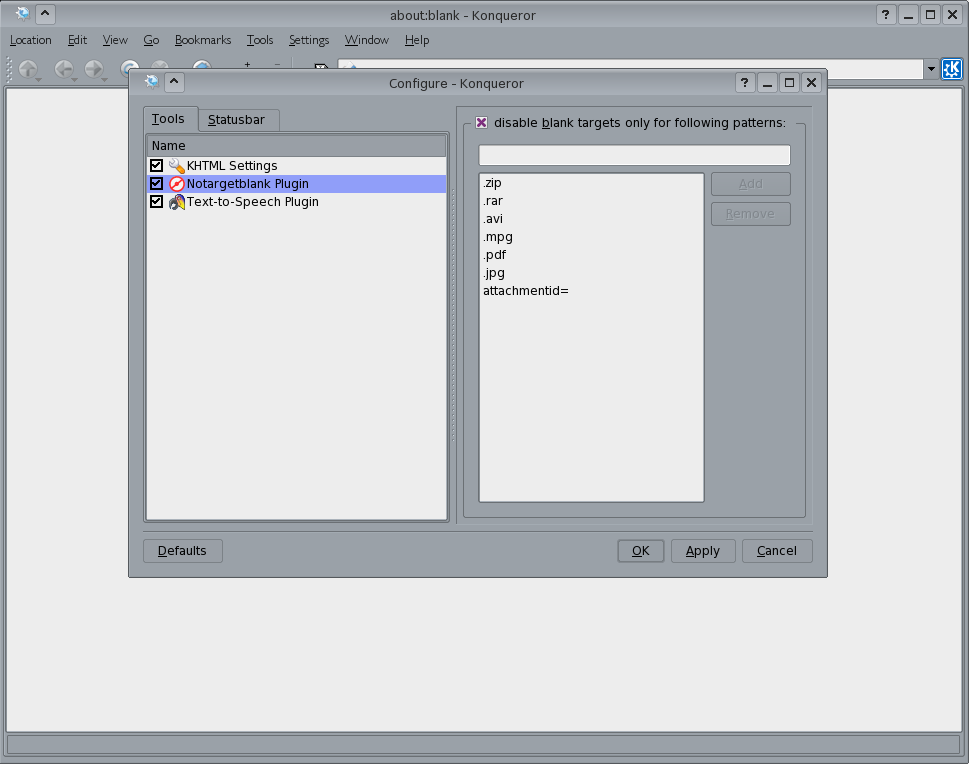Open the Window menu

[x=366, y=40]
